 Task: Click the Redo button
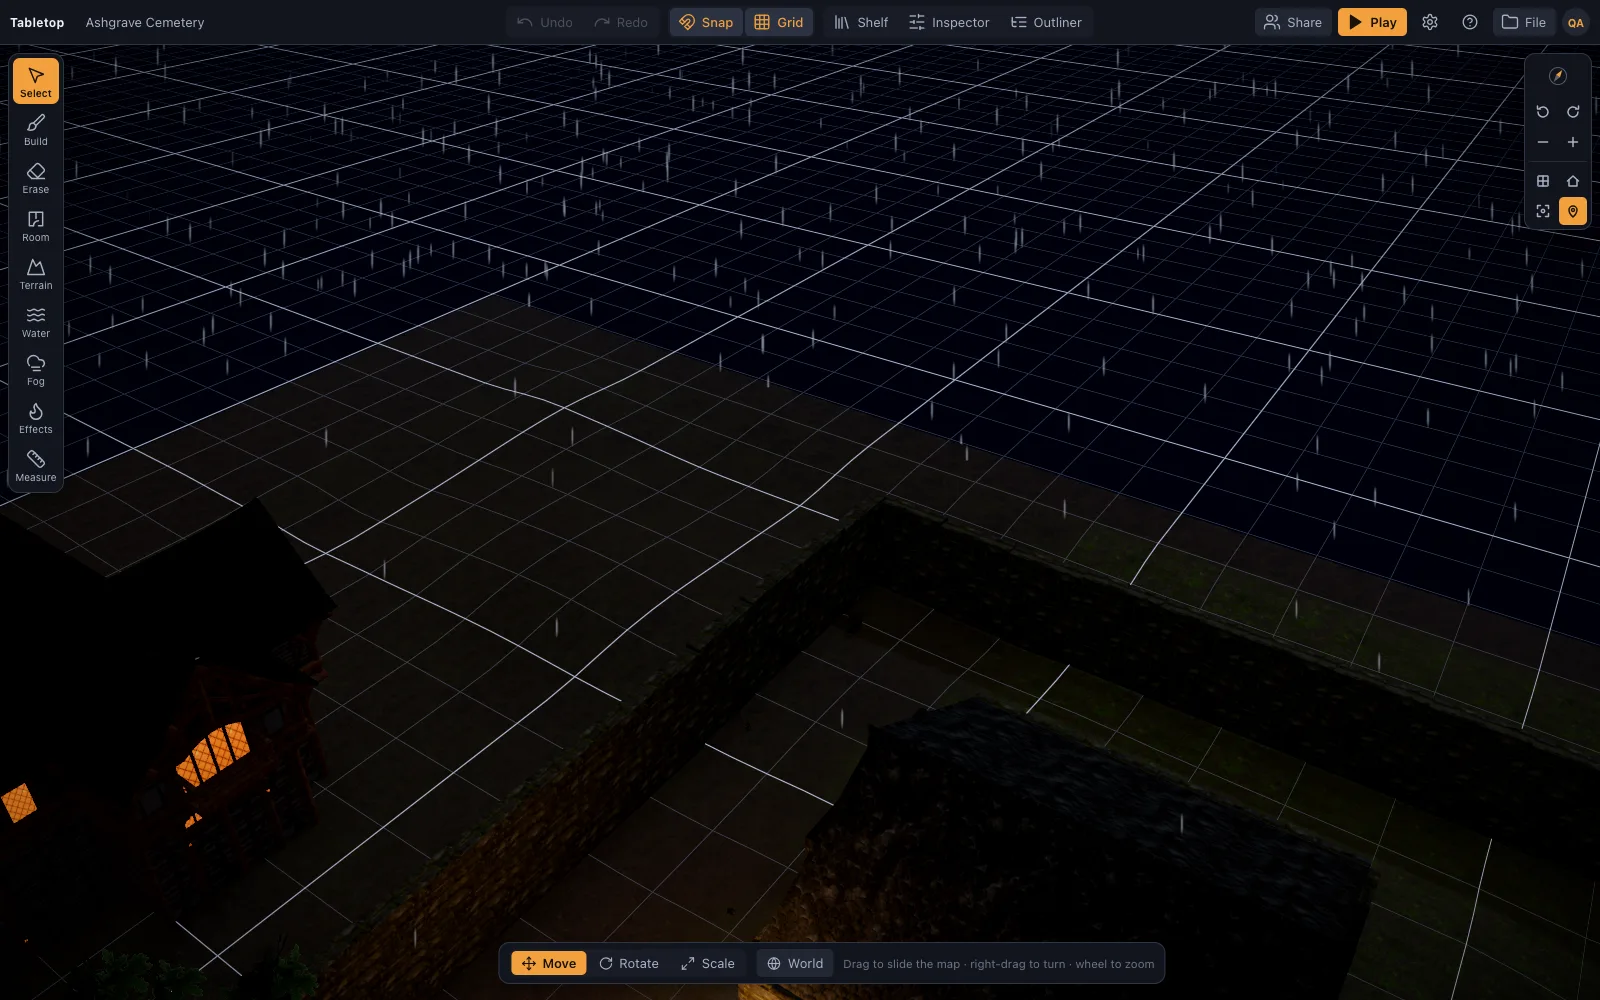[x=621, y=22]
